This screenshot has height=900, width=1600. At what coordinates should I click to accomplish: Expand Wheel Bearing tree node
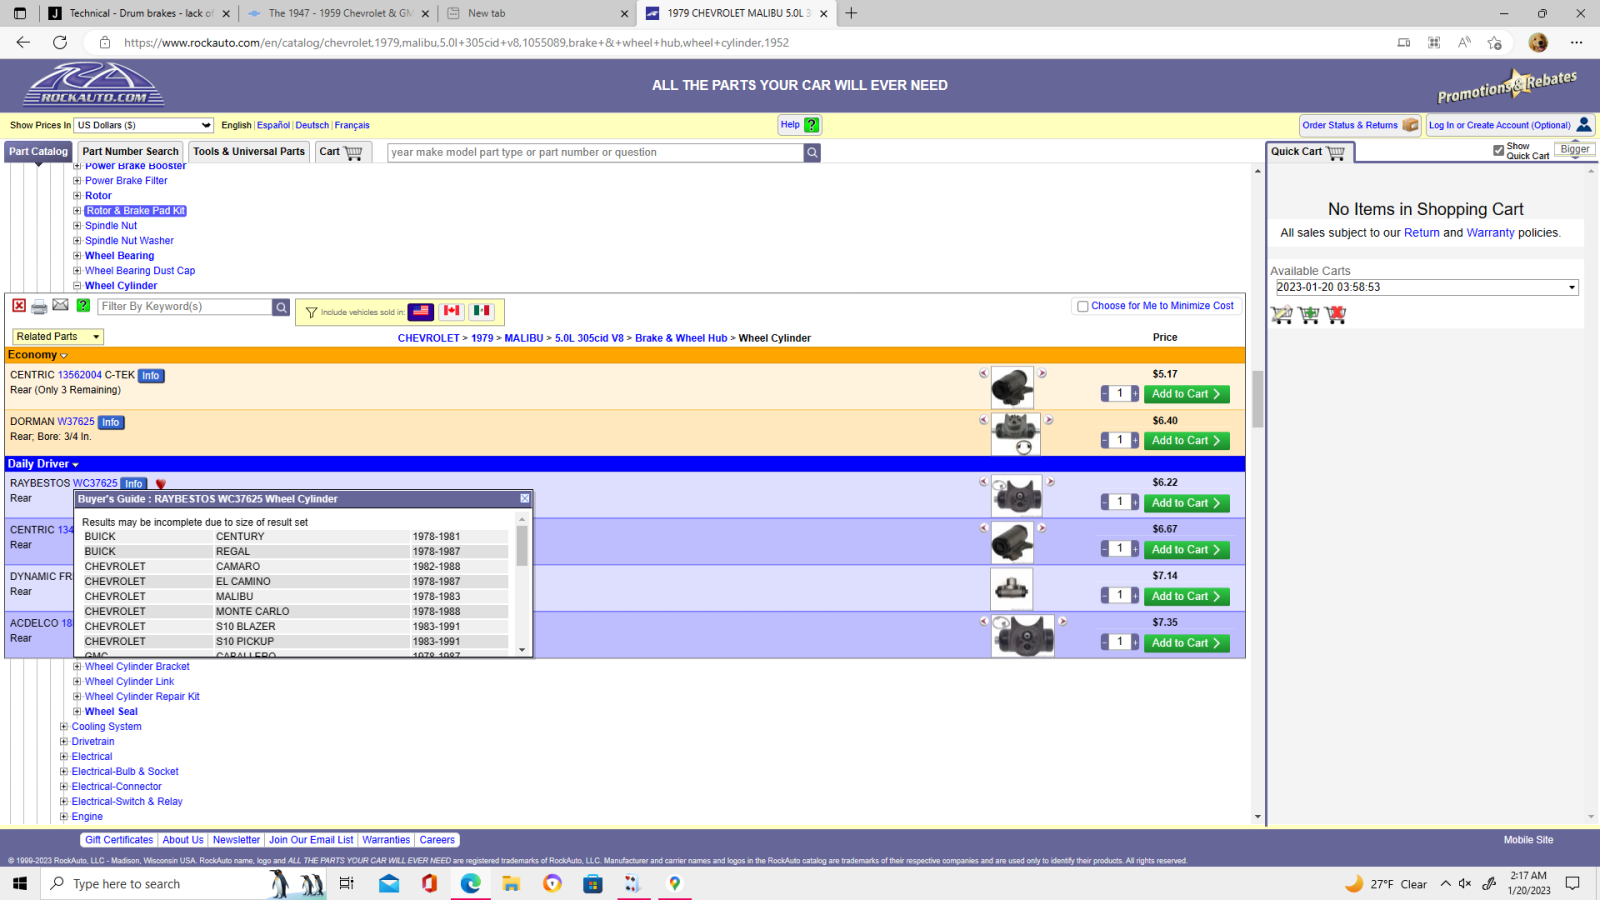[x=77, y=256]
